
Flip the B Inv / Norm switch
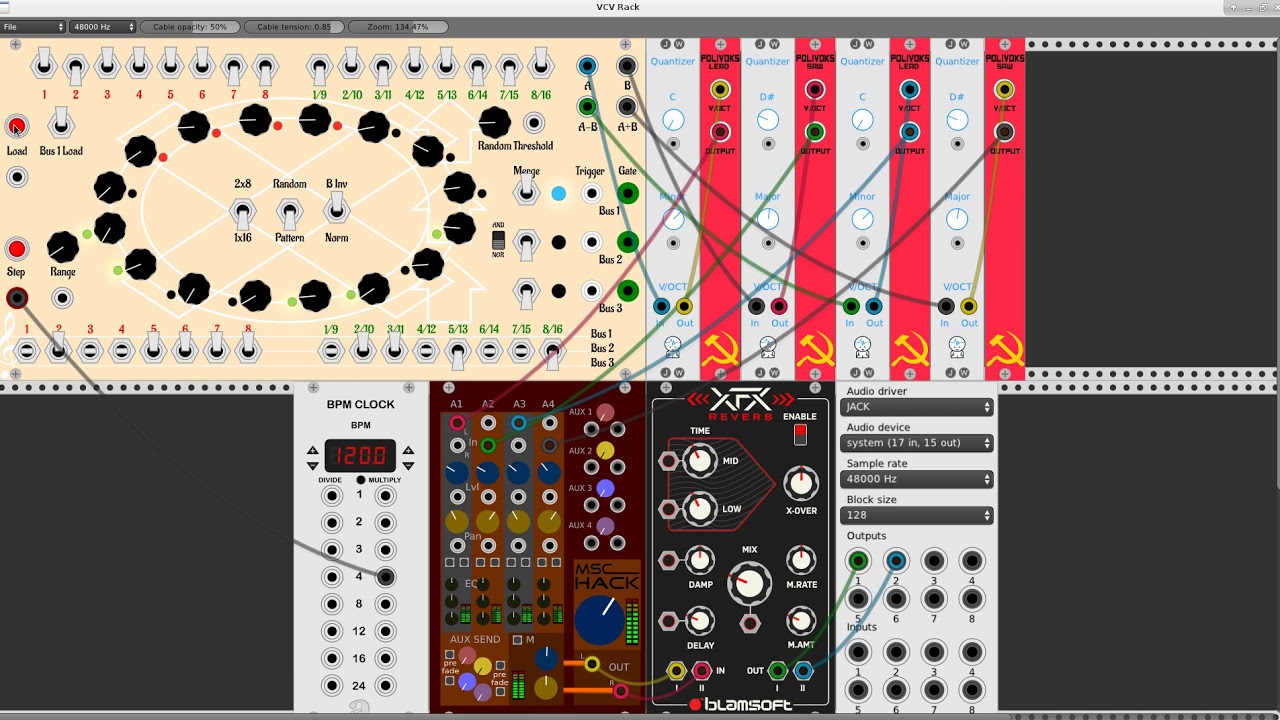(x=337, y=207)
